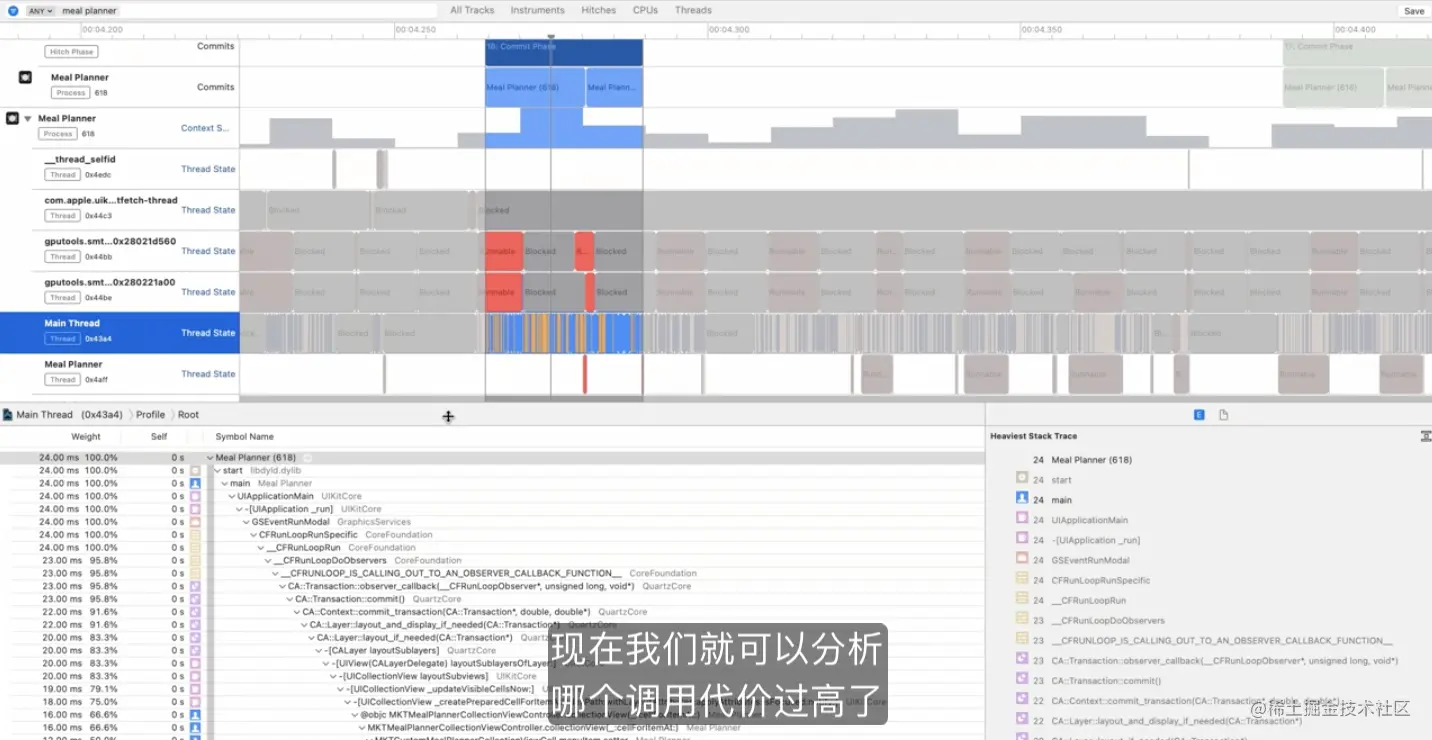Click the CoreFoundation badge beside __CFRunLoopRun in stack trace
The width and height of the screenshot is (1432, 740).
[x=1022, y=599]
